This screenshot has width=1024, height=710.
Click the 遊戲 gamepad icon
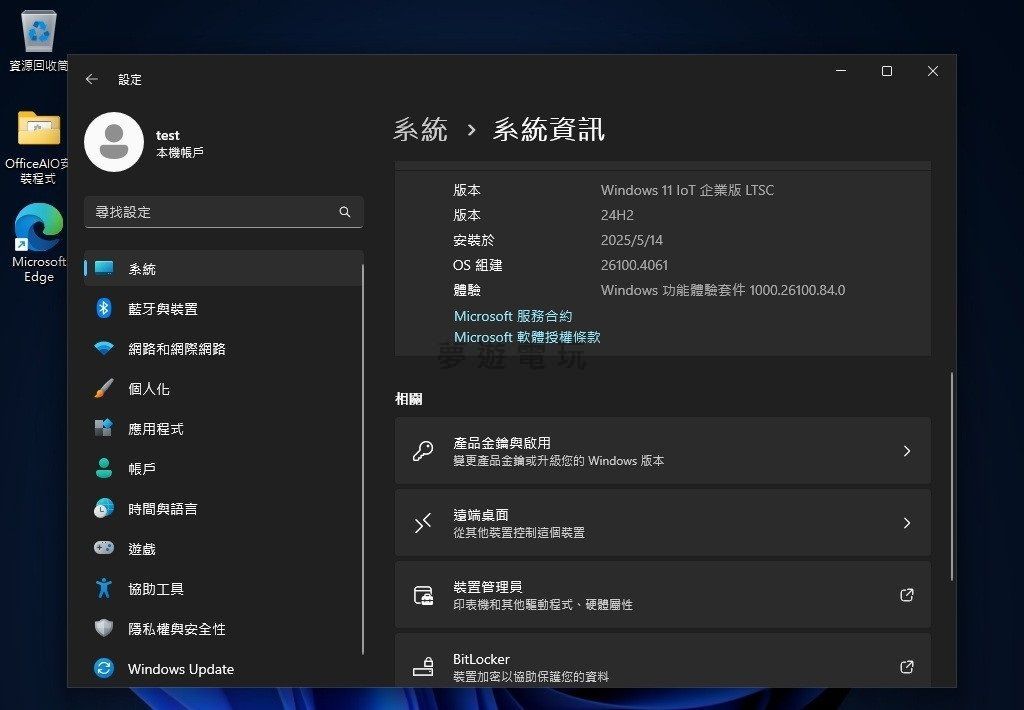(x=104, y=549)
